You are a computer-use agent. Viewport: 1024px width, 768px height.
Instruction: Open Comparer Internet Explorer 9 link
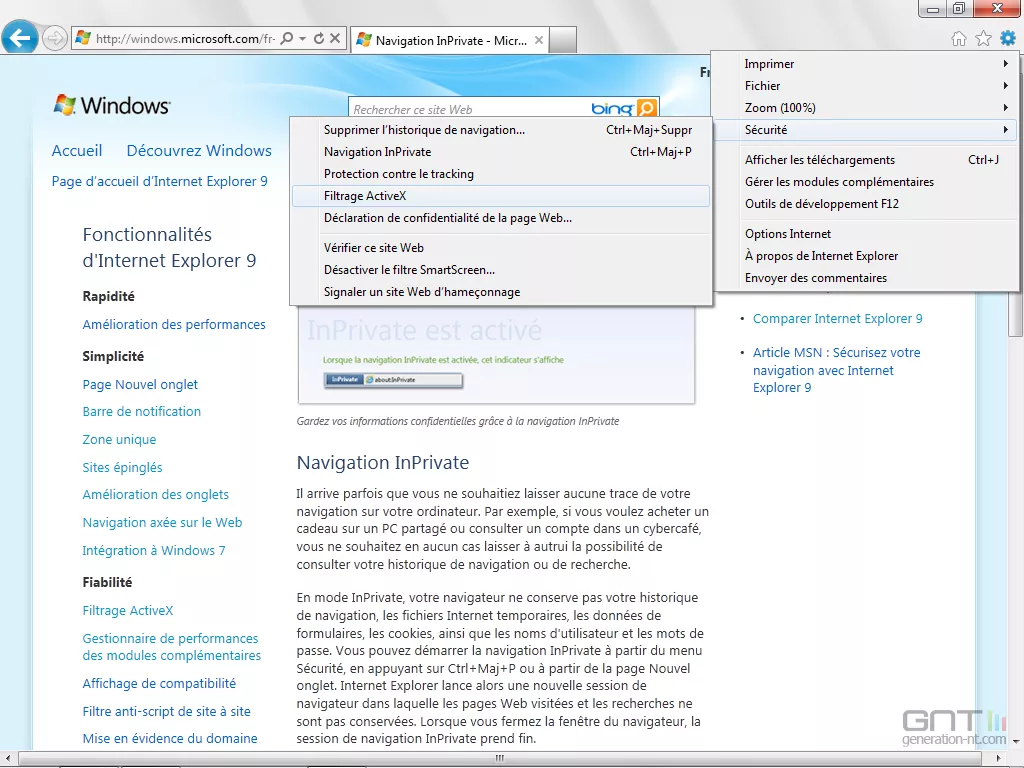(x=837, y=319)
